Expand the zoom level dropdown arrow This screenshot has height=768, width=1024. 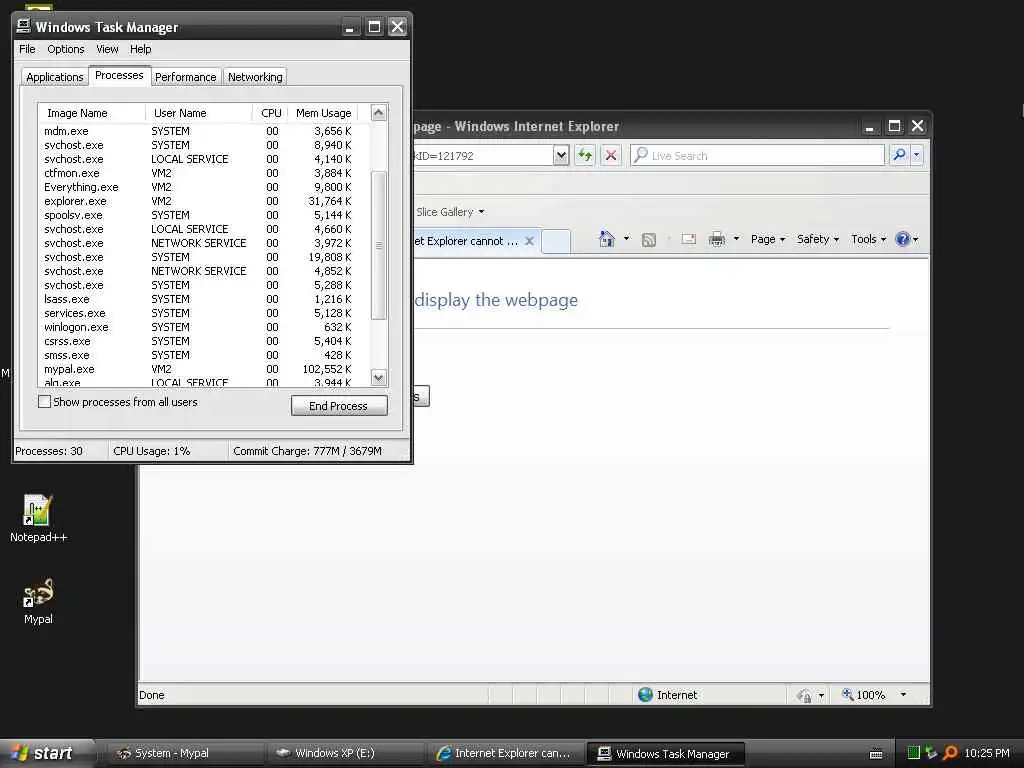(903, 695)
